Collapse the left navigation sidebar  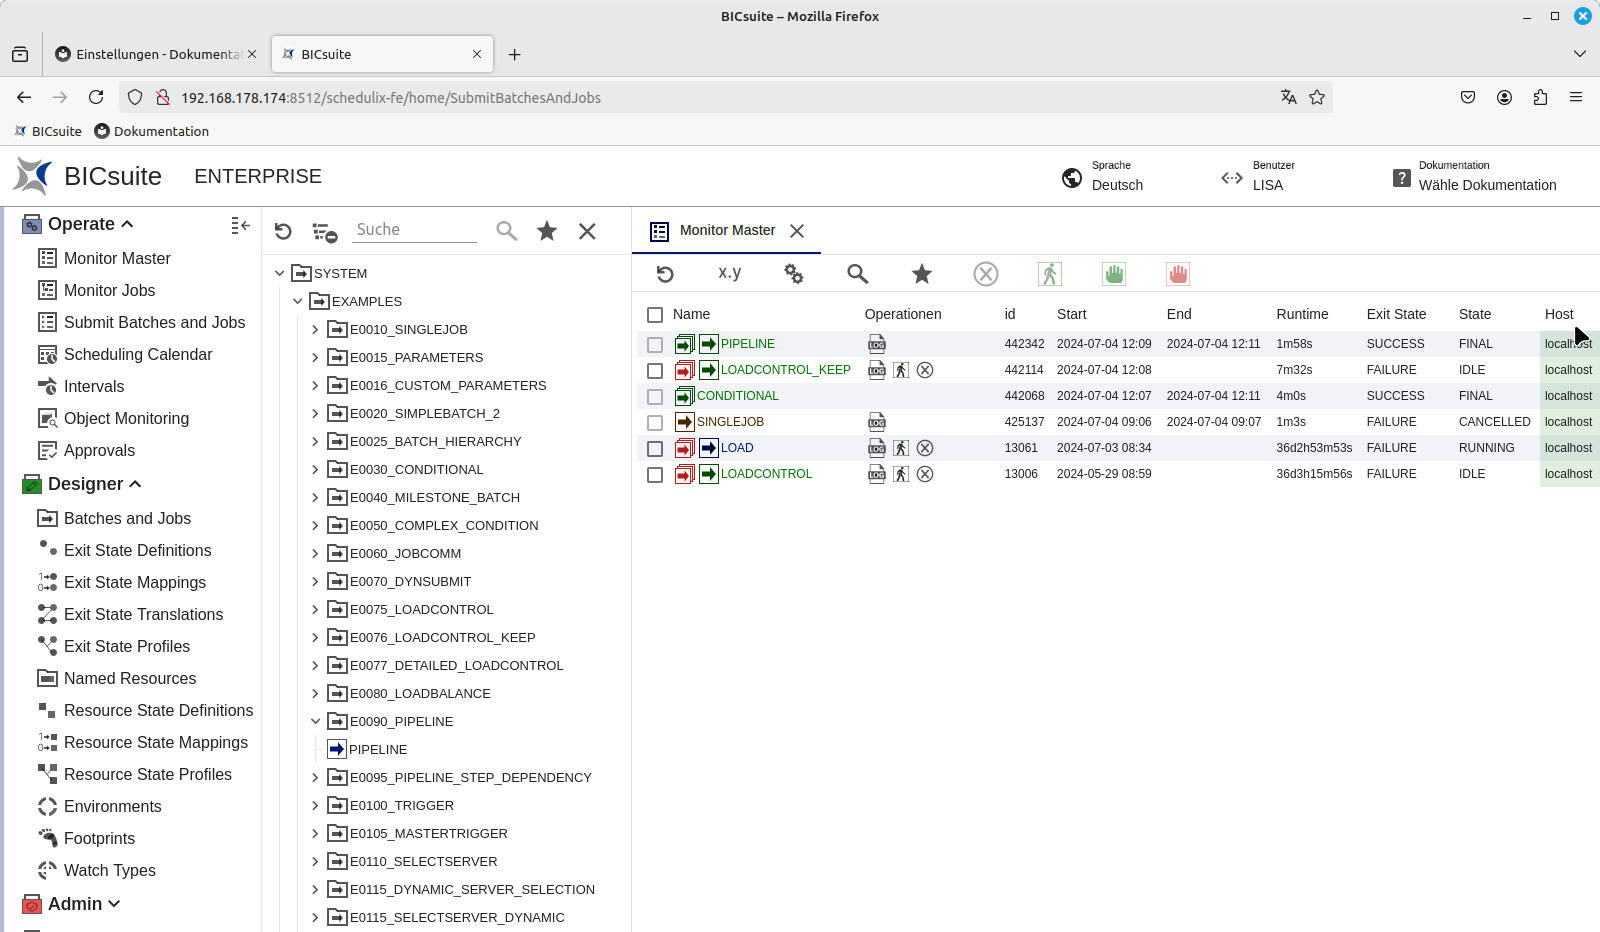[x=240, y=226]
